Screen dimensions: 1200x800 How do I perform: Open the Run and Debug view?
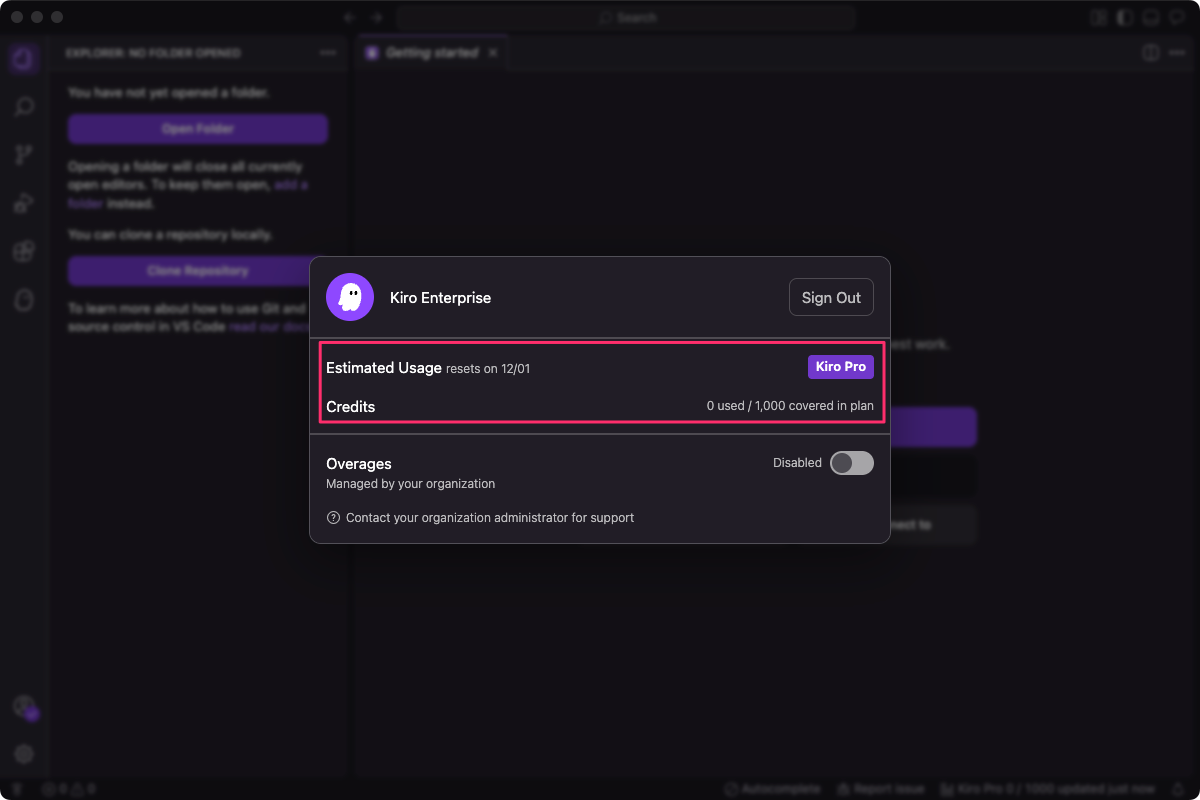(24, 203)
